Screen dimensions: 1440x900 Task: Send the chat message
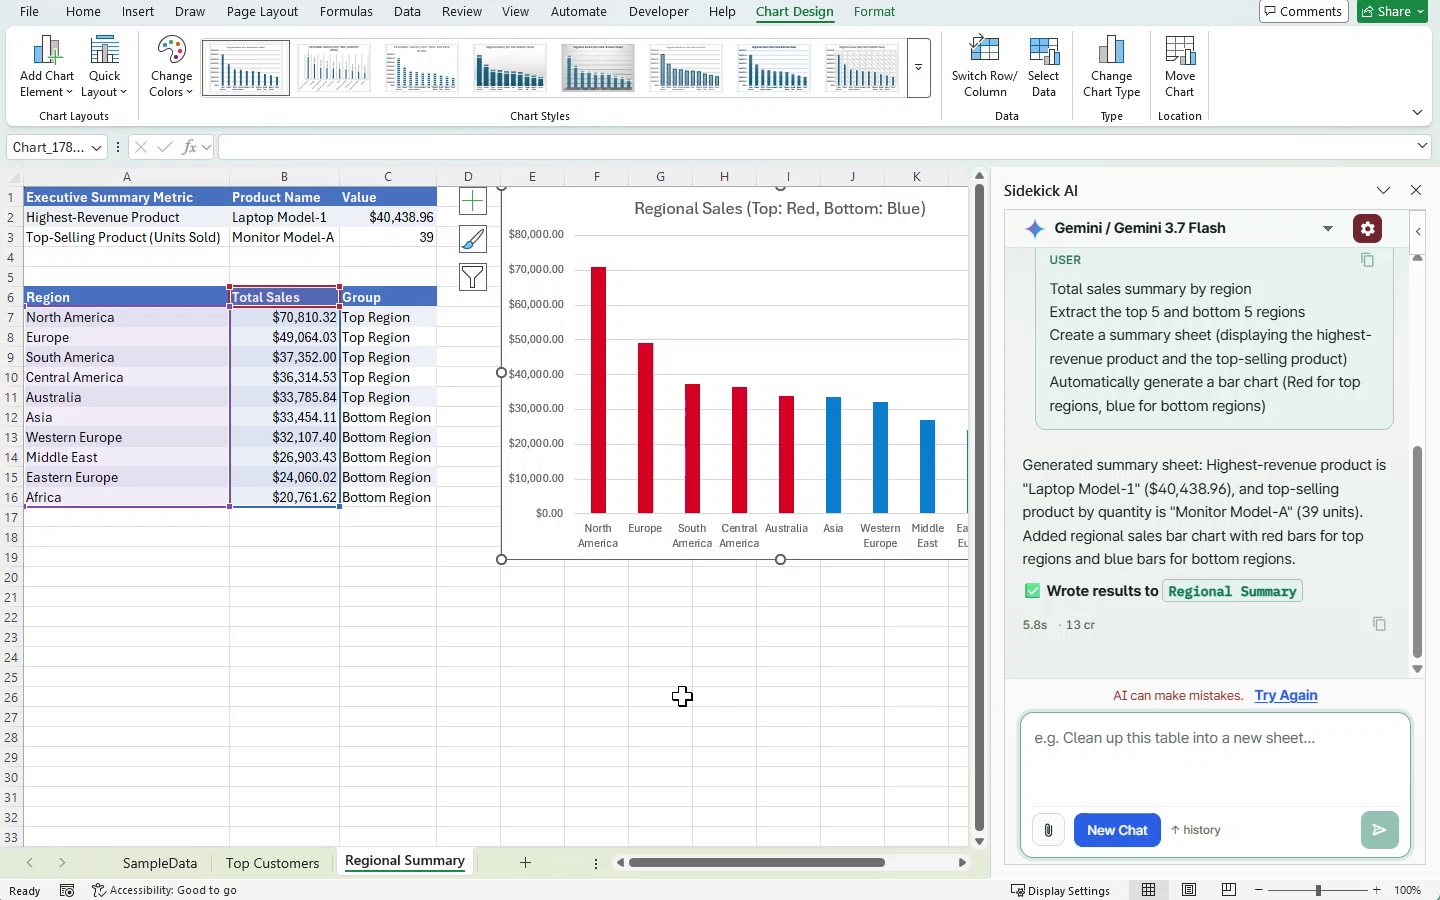1379,830
